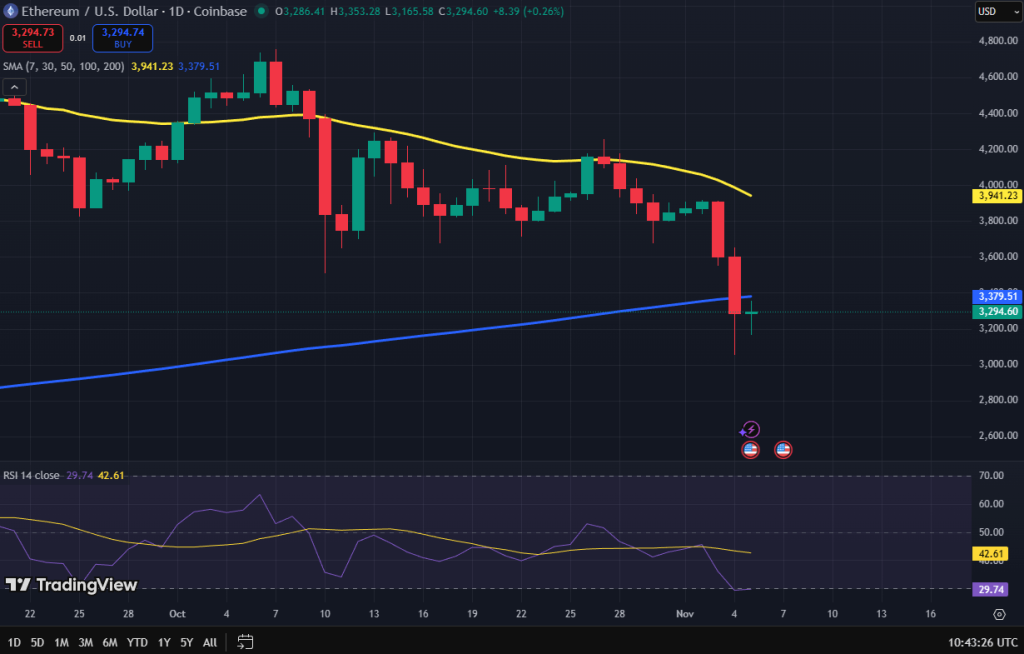This screenshot has width=1024, height=654.
Task: Click the RSI 14 close label
Action: pos(30,477)
